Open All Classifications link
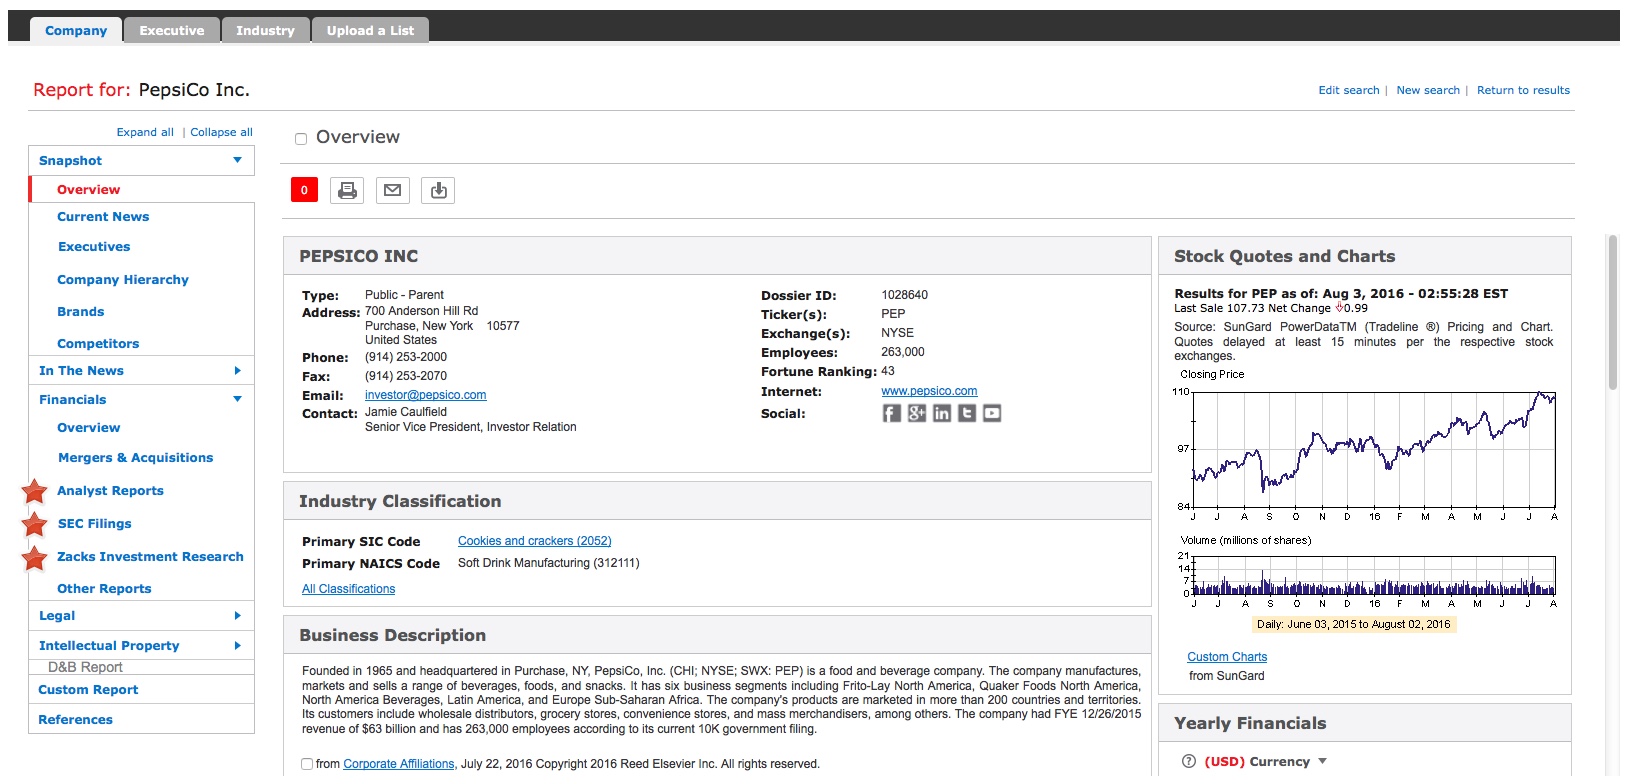The image size is (1628, 784). (348, 589)
